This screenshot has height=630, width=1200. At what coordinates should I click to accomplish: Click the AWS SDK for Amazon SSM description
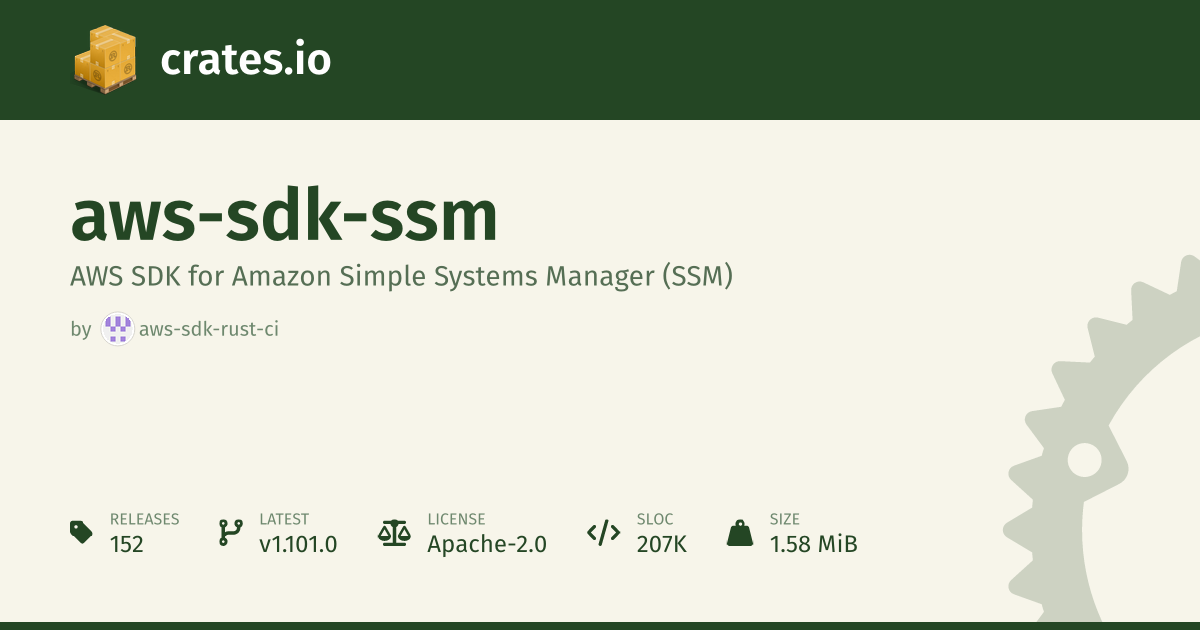pyautogui.click(x=402, y=276)
